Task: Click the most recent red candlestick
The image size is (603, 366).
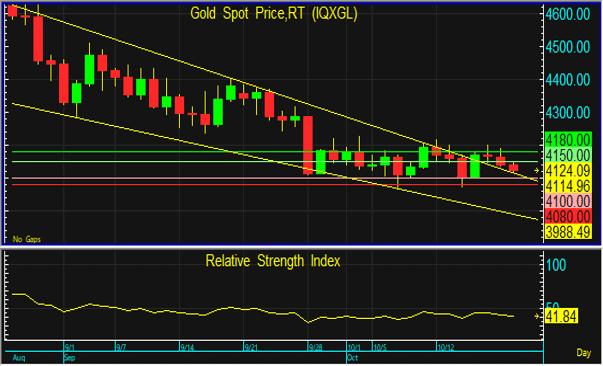Action: click(513, 168)
